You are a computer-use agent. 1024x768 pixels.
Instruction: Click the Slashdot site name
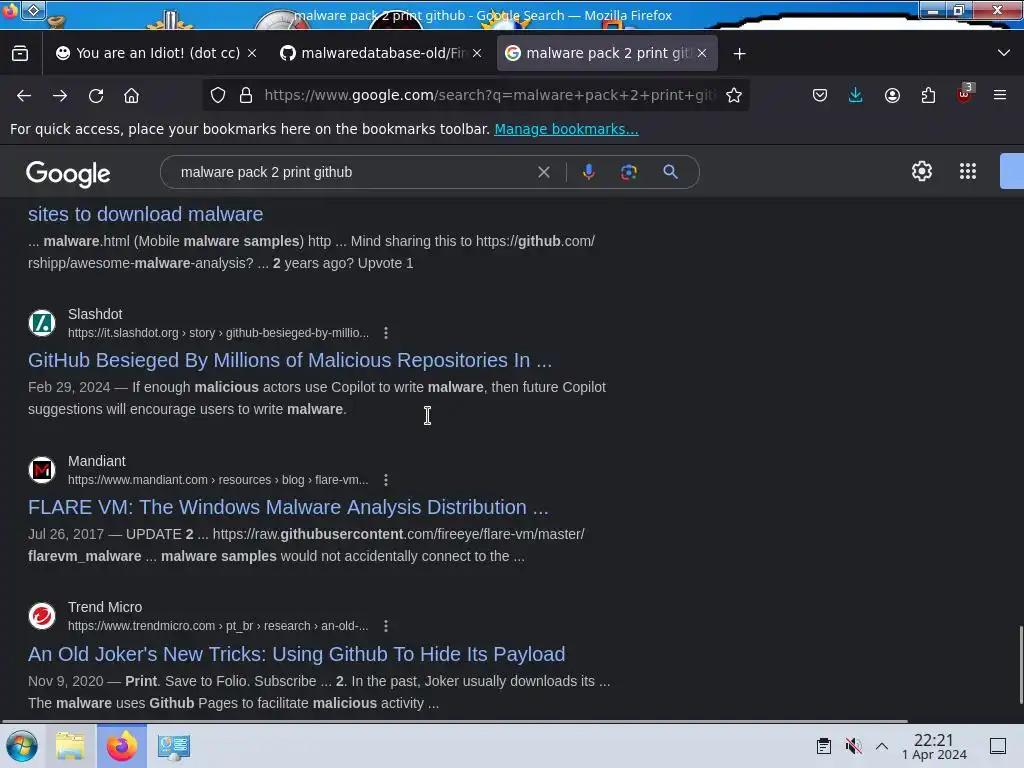[95, 314]
